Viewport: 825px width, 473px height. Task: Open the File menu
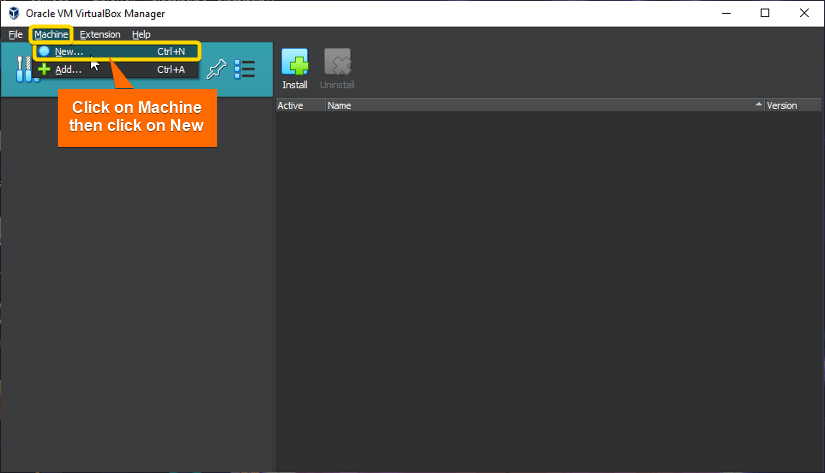[15, 35]
